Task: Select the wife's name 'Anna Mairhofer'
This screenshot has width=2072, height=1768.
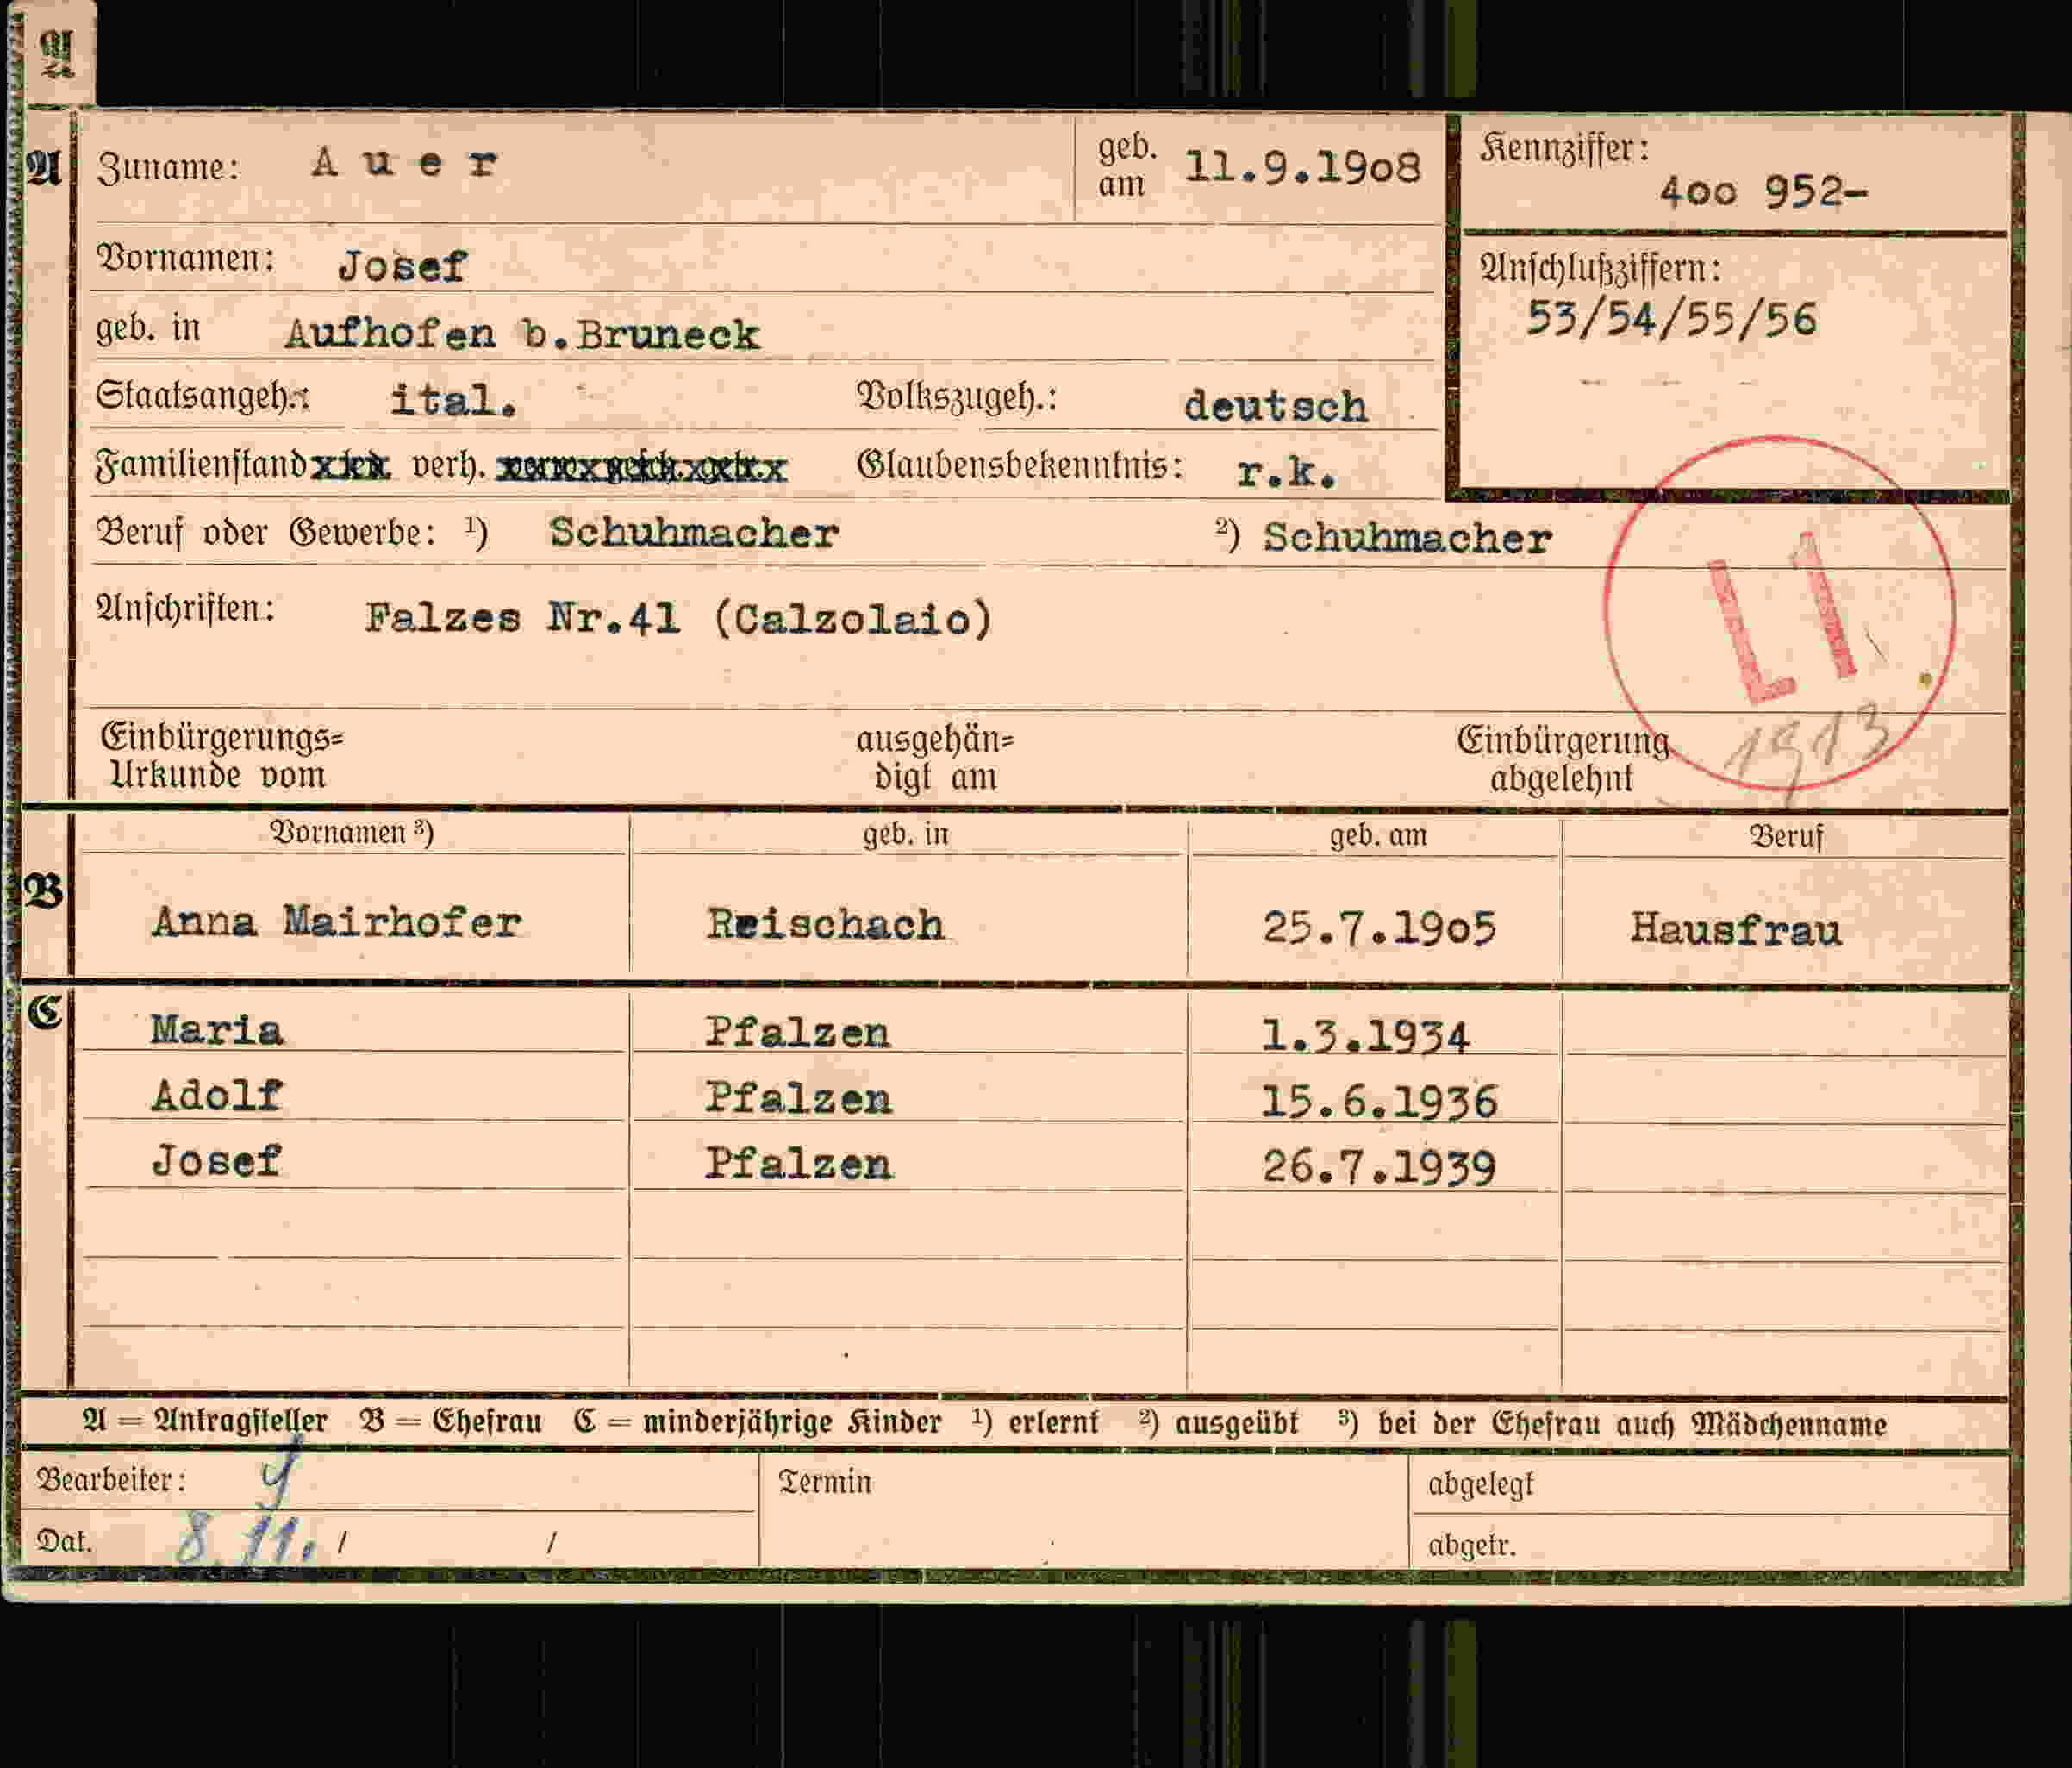Action: pos(337,922)
